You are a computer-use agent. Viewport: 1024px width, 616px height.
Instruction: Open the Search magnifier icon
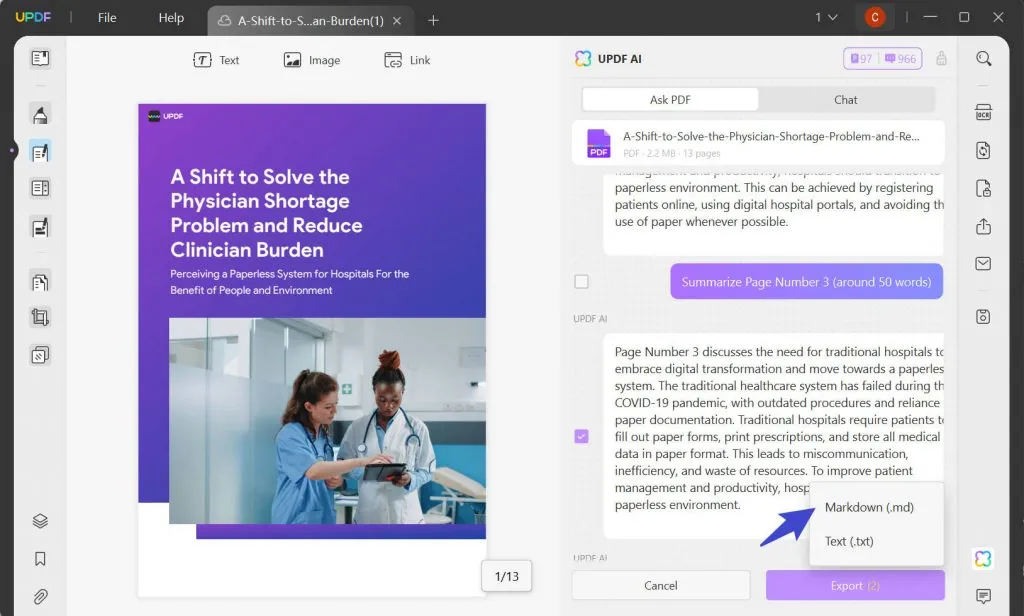pyautogui.click(x=984, y=59)
